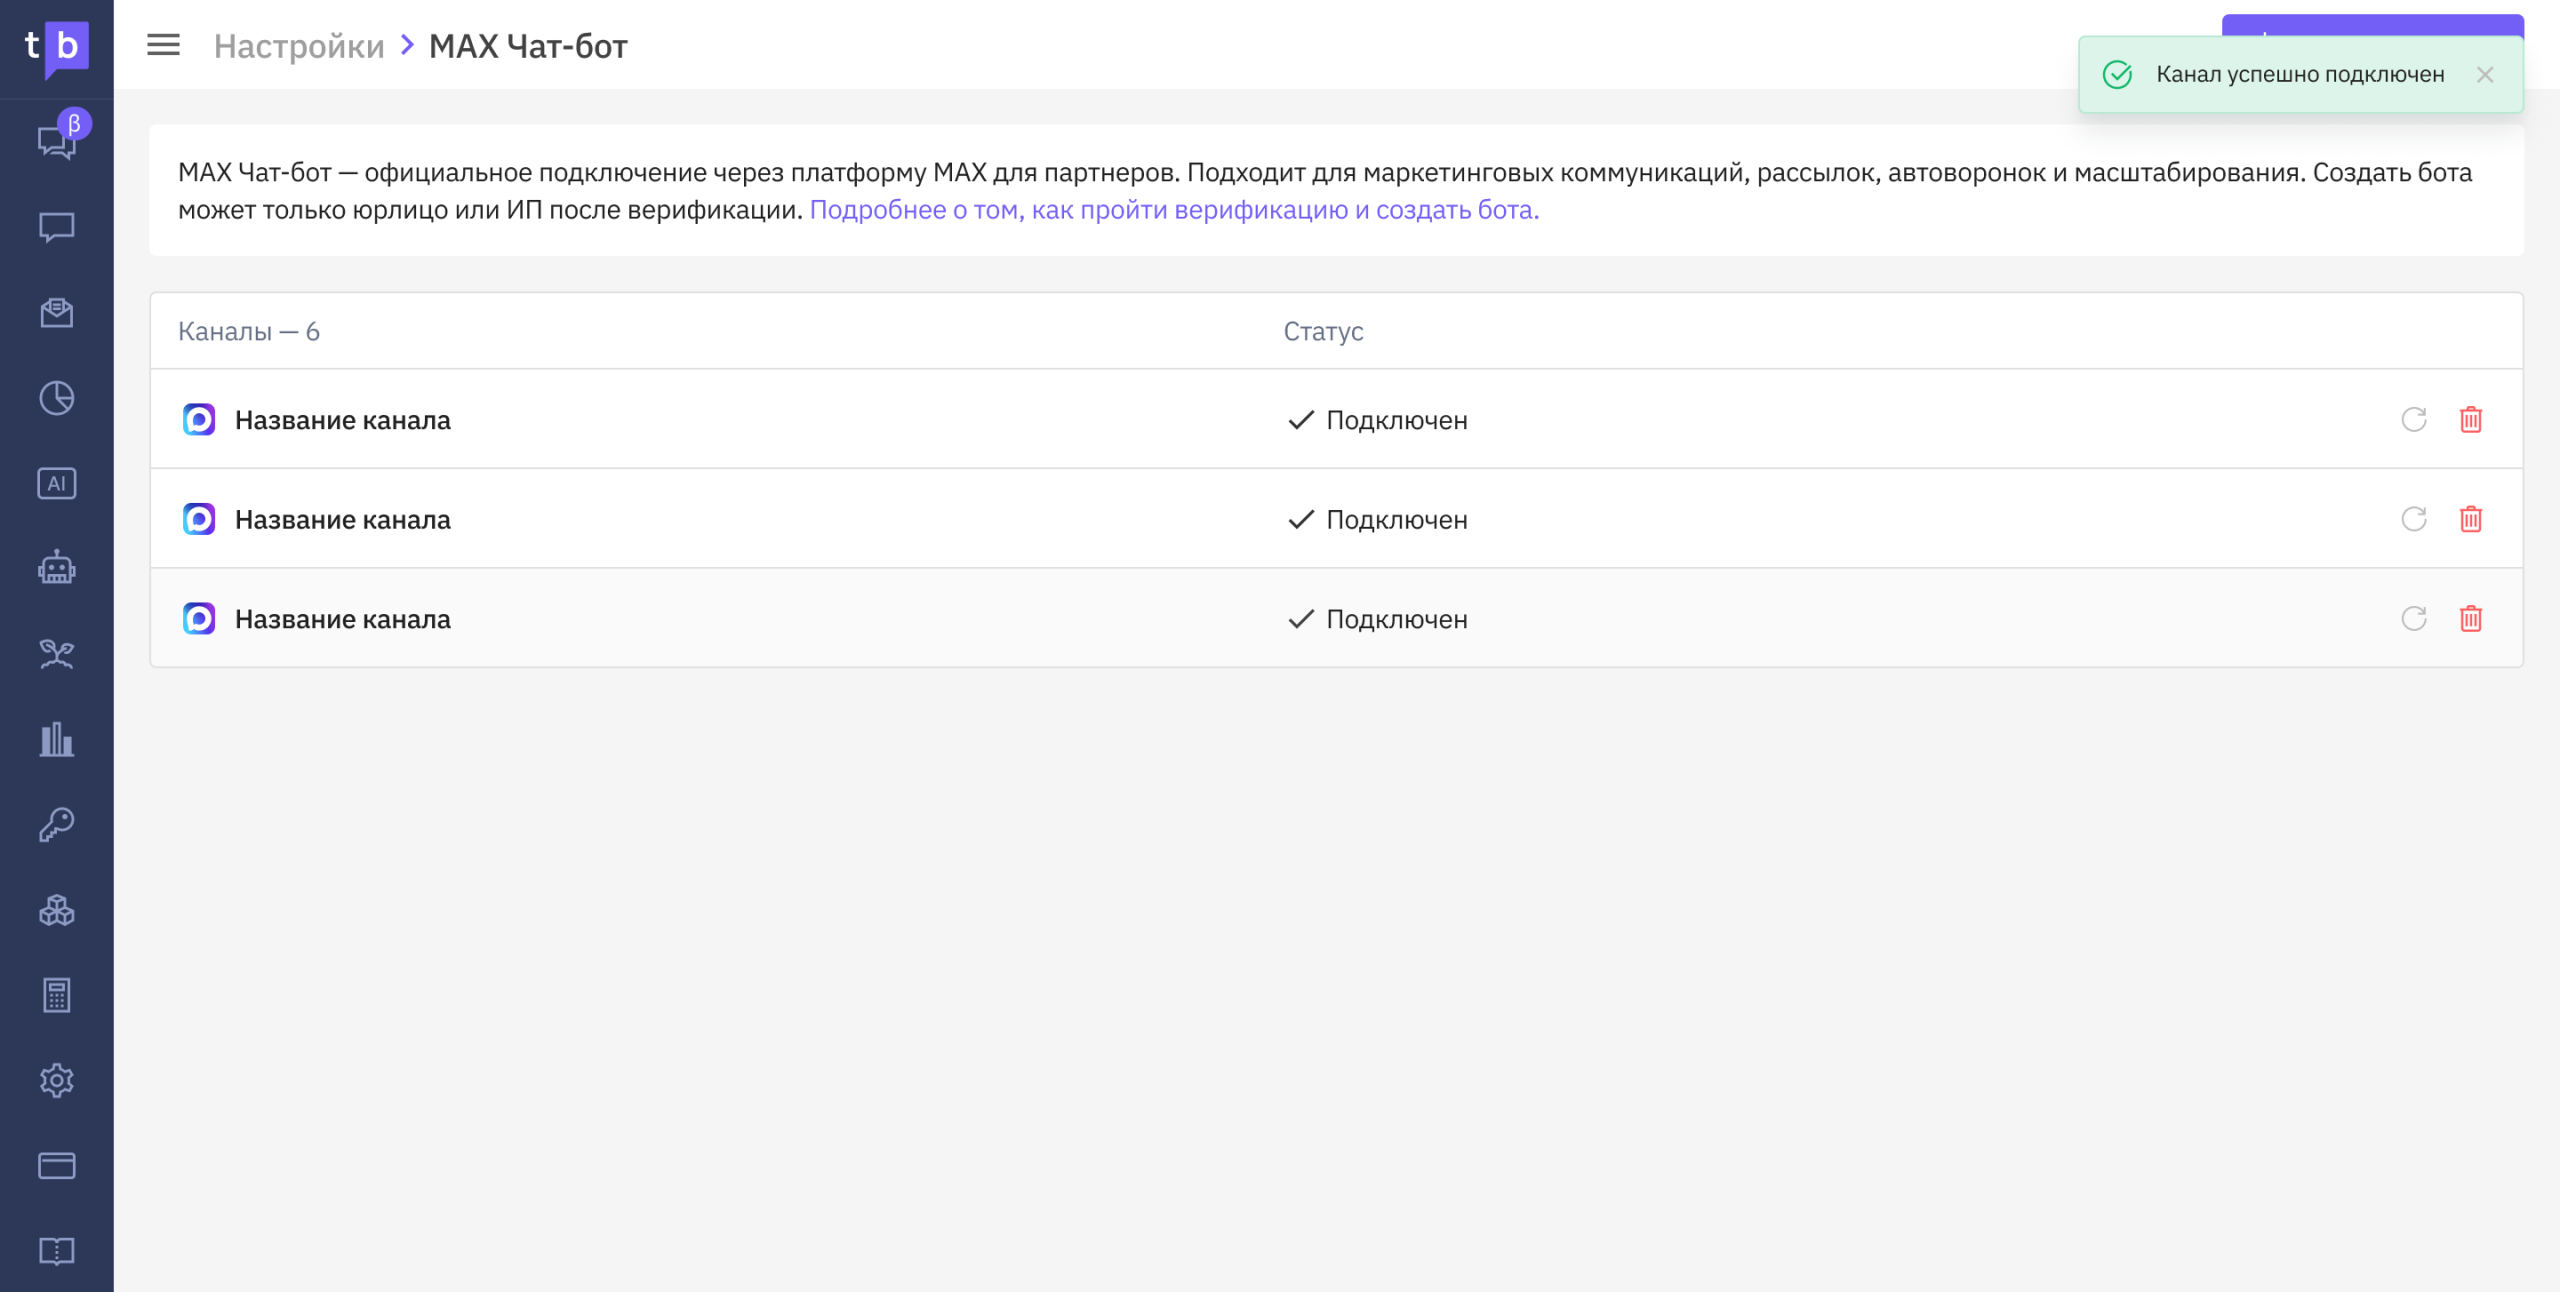This screenshot has height=1292, width=2560.
Task: Open the hamburger sidebar menu
Action: click(163, 45)
